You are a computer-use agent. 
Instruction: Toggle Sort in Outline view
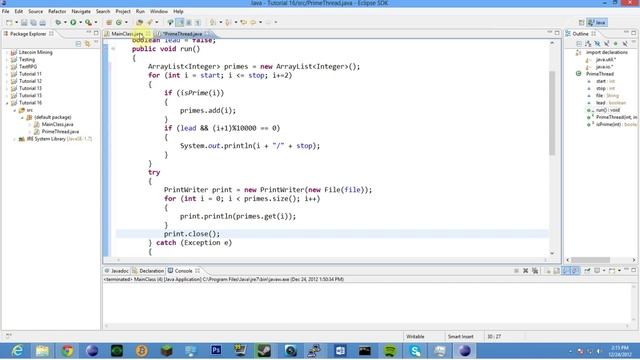pyautogui.click(x=588, y=44)
